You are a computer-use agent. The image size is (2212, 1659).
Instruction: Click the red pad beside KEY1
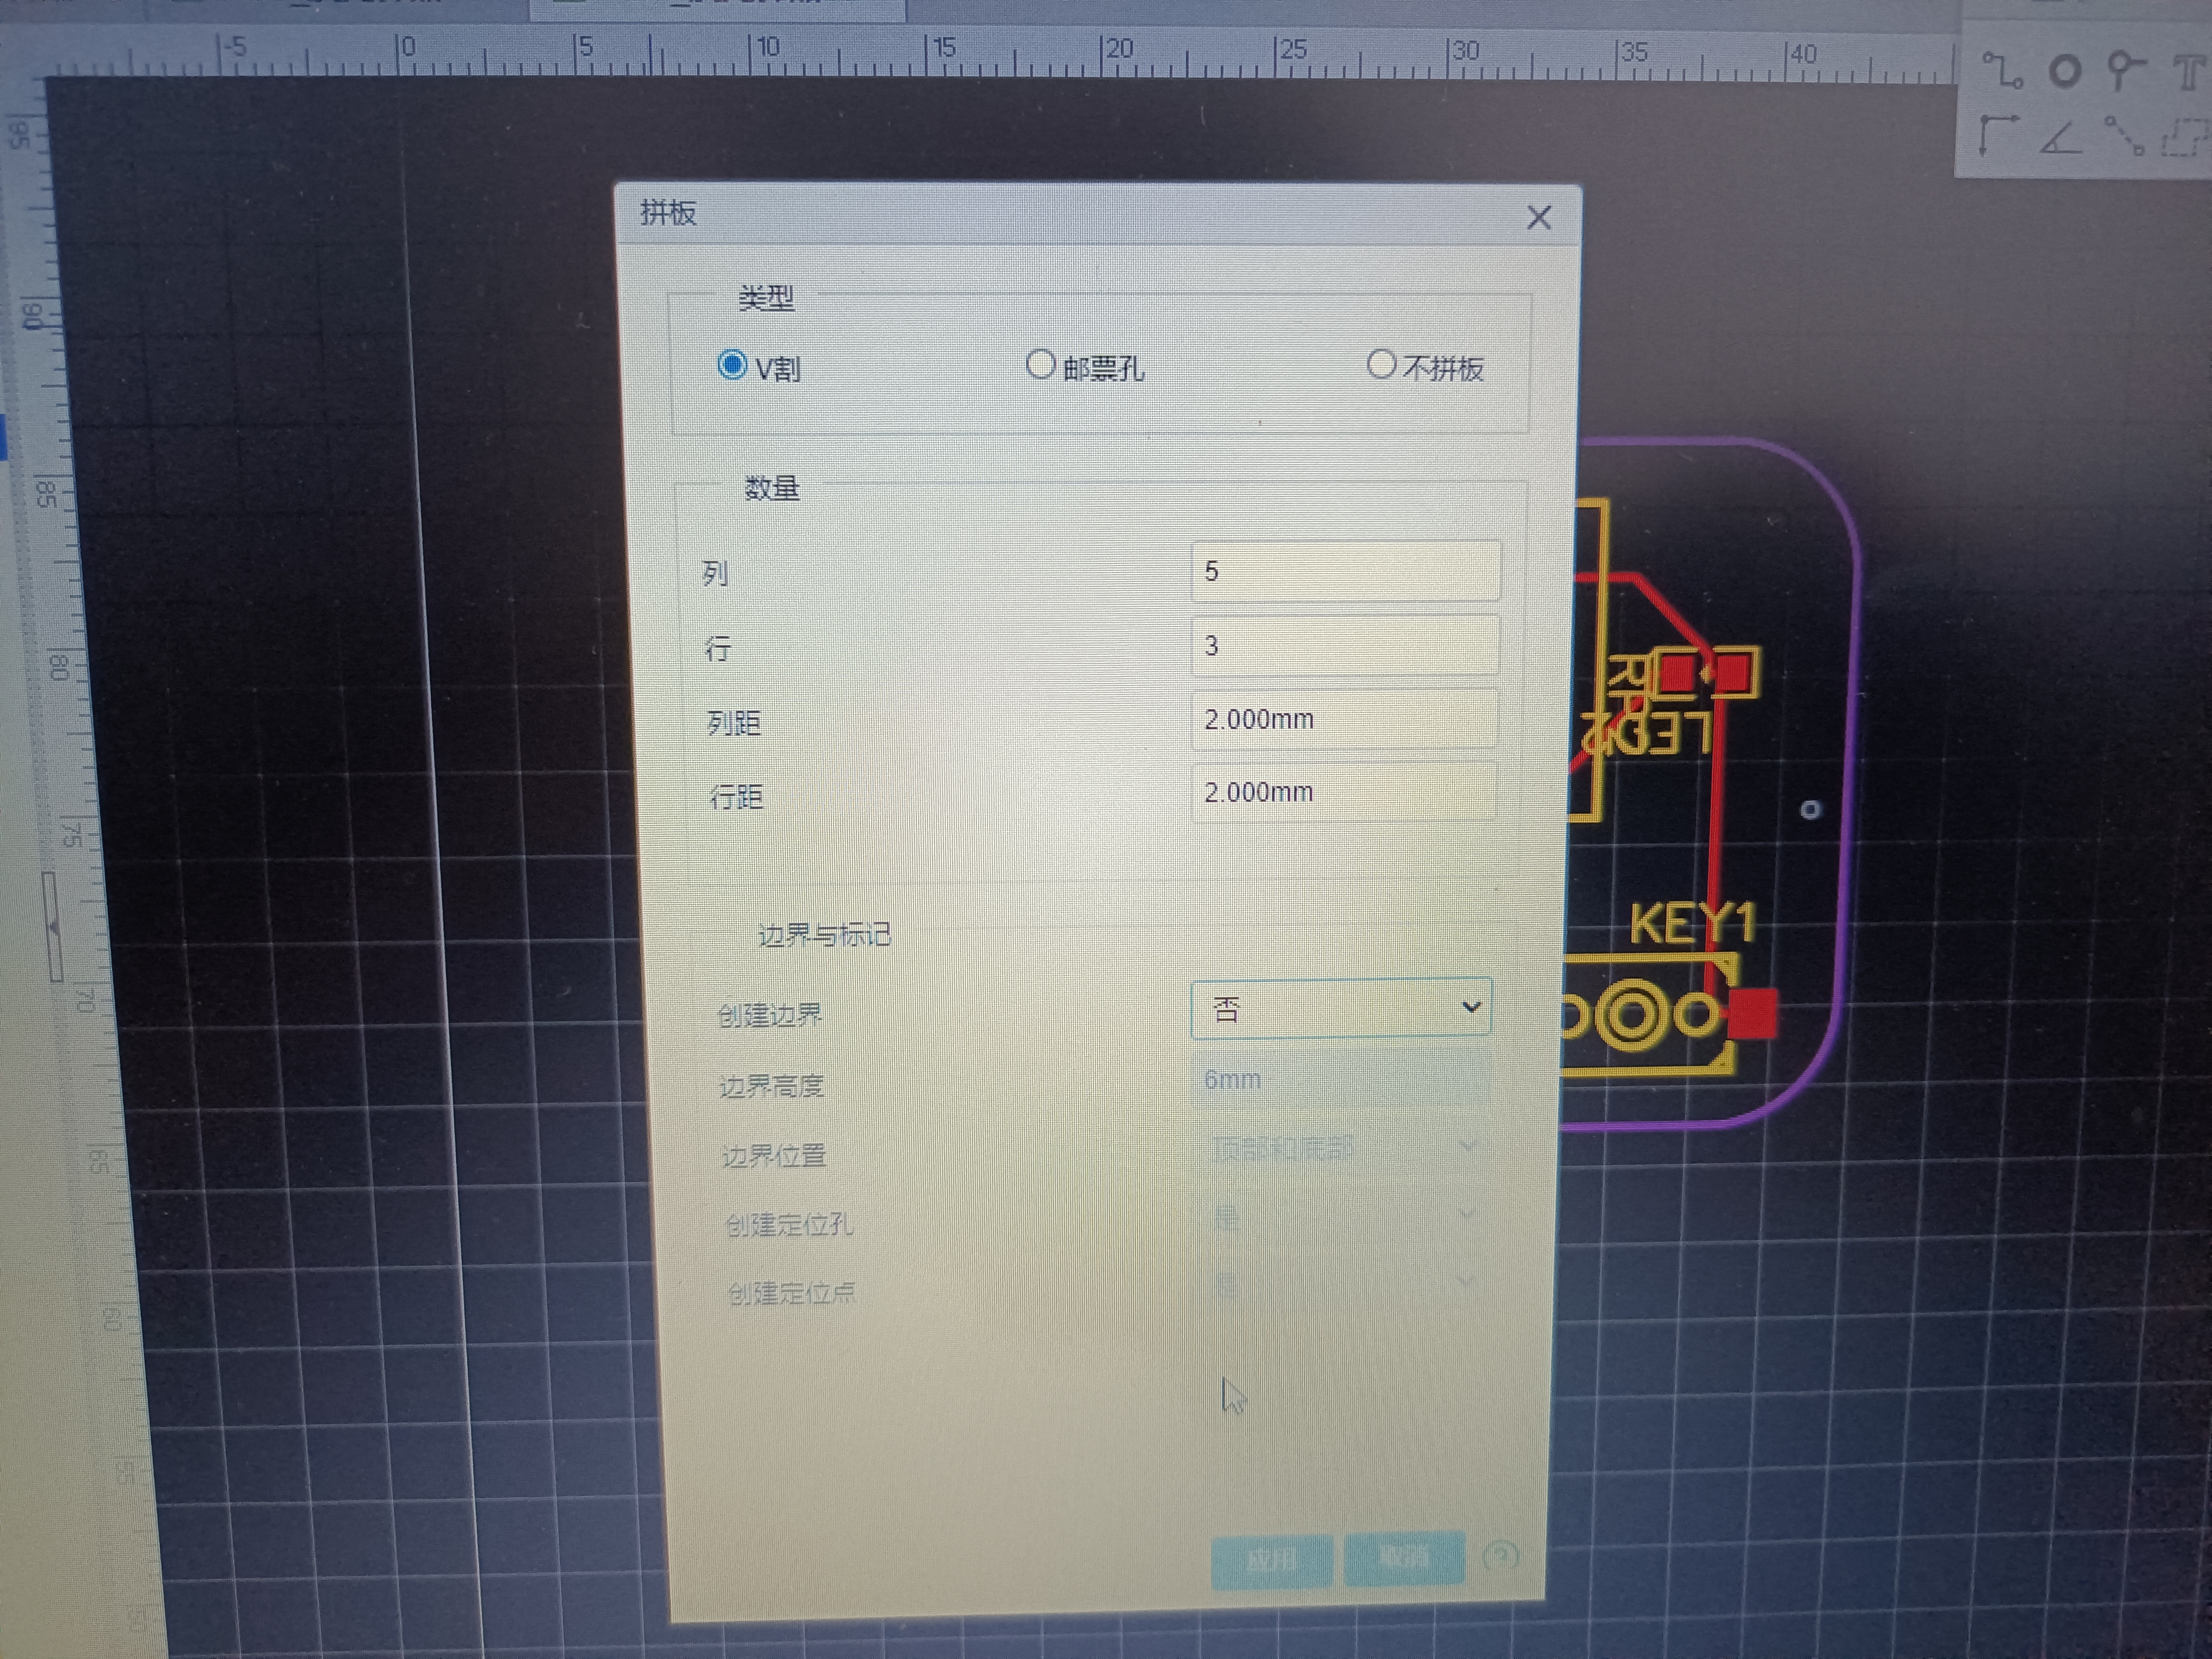click(x=1752, y=1014)
